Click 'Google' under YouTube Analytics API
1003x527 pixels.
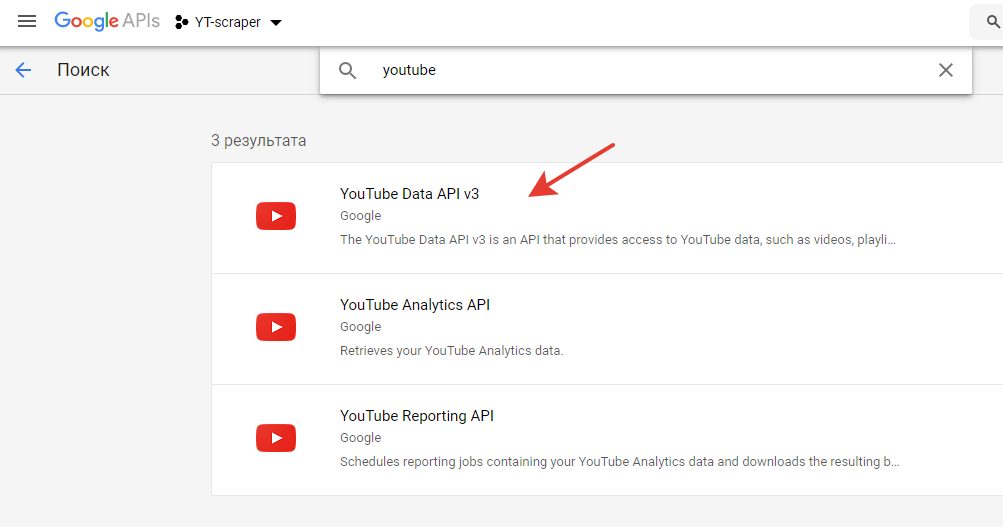pos(361,327)
